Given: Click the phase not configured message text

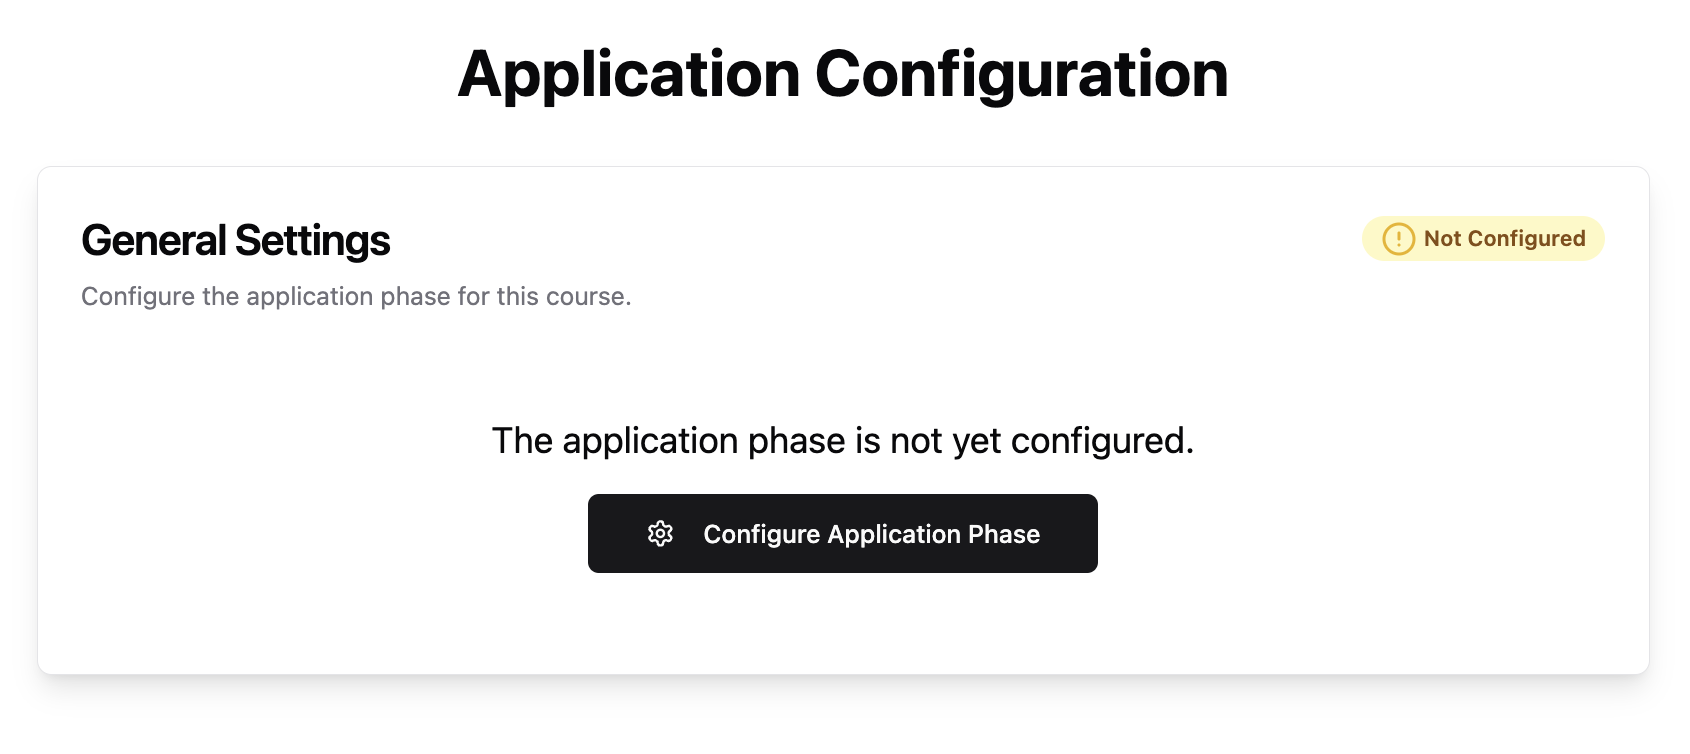Looking at the screenshot, I should (843, 440).
